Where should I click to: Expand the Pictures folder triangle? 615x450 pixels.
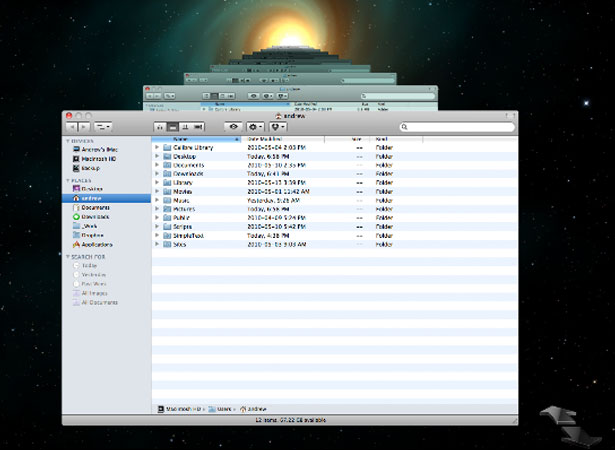(157, 209)
